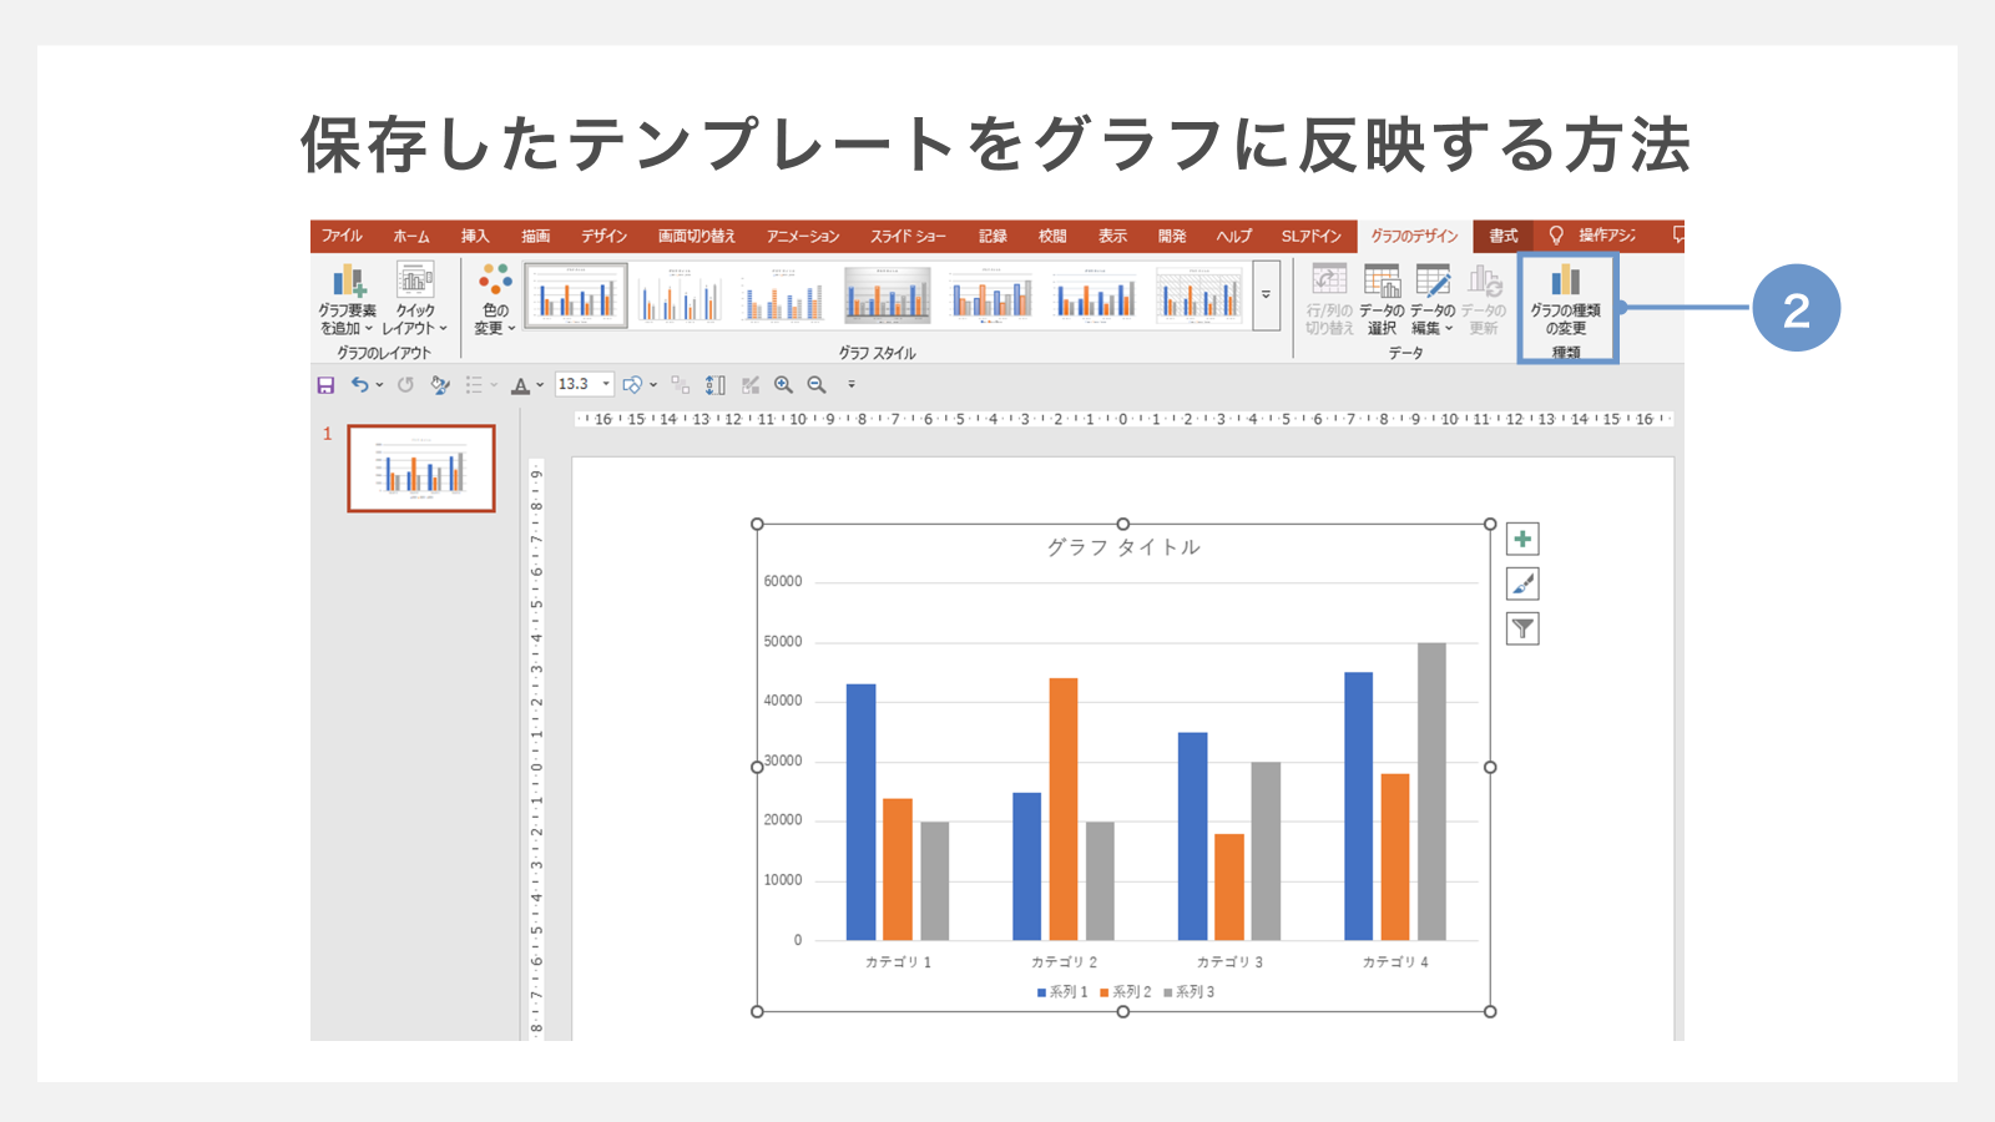Select the fourth gray-background chart style
Viewport: 1995px width, 1122px height.
coord(887,296)
